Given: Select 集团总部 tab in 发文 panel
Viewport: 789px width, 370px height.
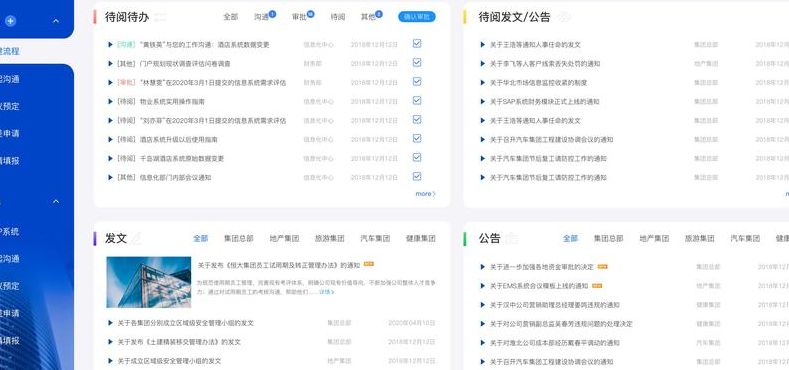Looking at the screenshot, I should click(x=239, y=238).
